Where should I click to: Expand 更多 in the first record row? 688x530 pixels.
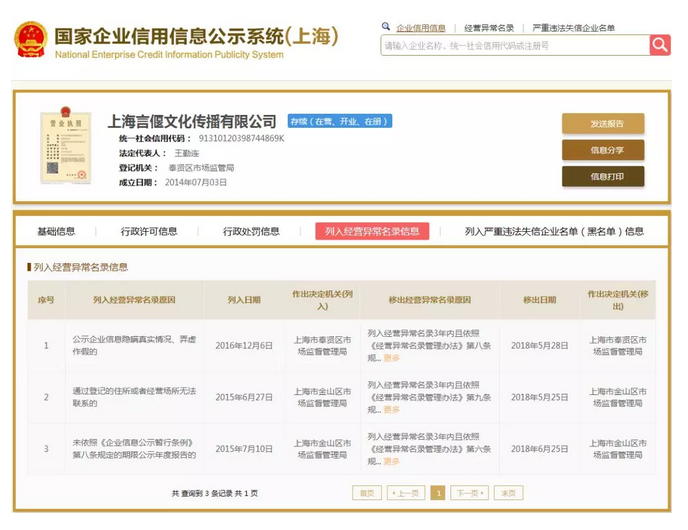[391, 357]
